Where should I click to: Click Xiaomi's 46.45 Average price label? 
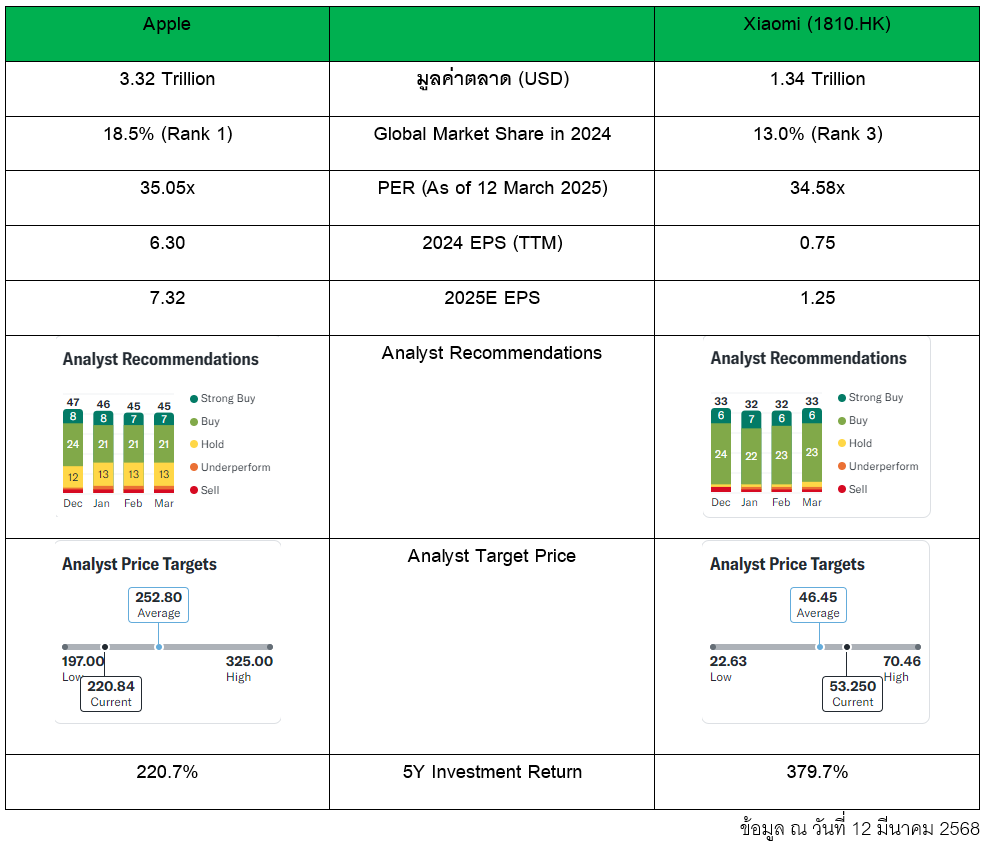818,605
